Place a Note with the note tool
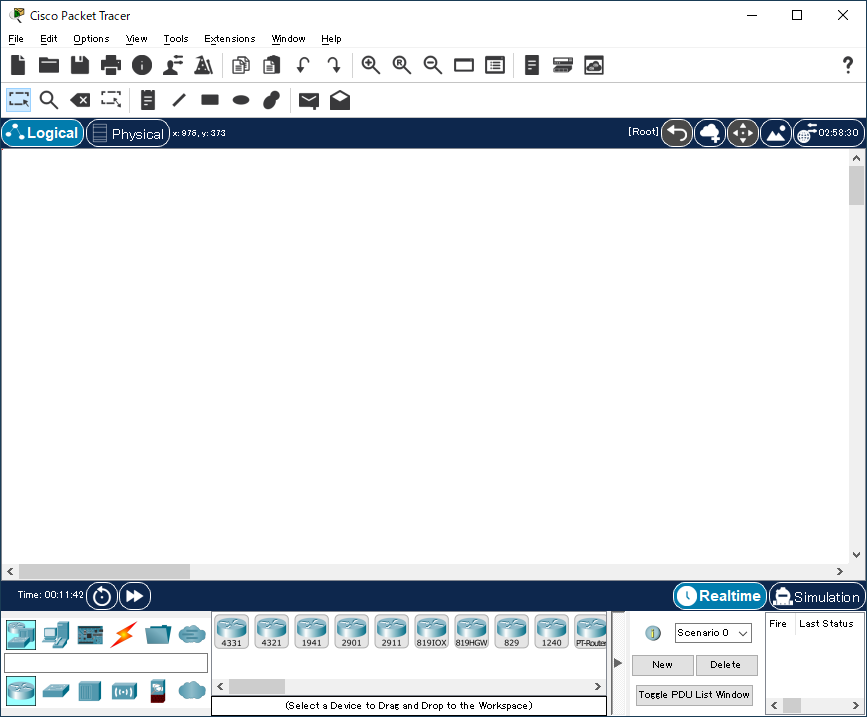The width and height of the screenshot is (867, 717). pyautogui.click(x=148, y=100)
